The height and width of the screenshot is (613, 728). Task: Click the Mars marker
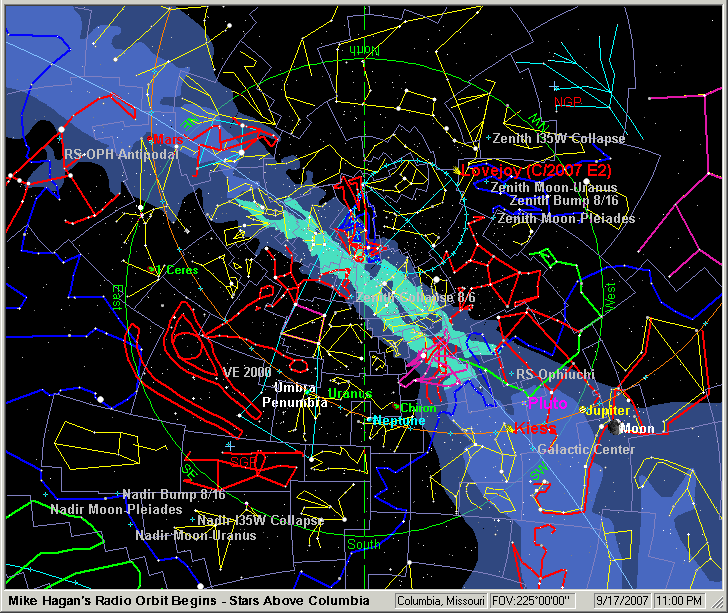[151, 139]
